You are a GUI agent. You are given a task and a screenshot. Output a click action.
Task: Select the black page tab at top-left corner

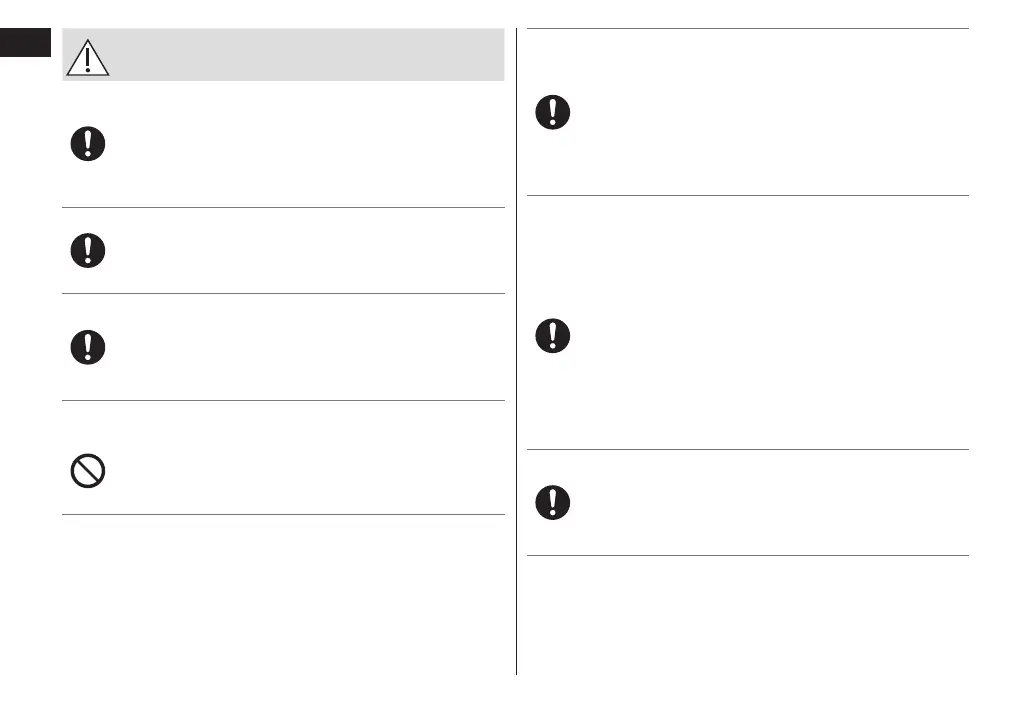point(25,43)
